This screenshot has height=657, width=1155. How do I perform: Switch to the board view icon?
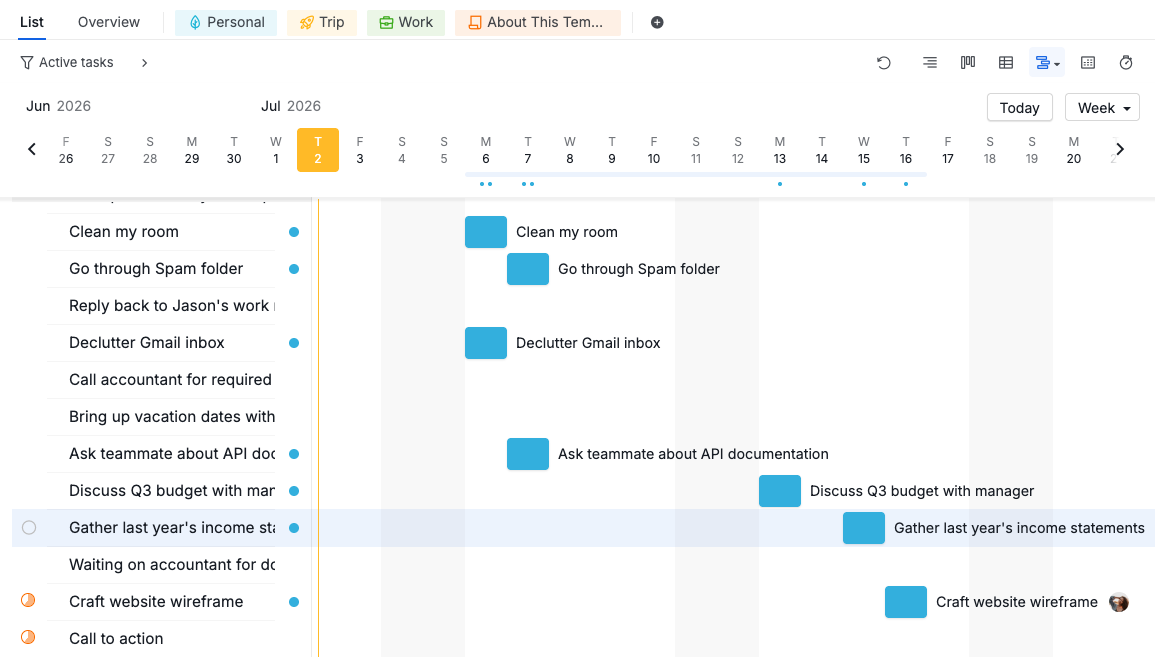pos(968,63)
